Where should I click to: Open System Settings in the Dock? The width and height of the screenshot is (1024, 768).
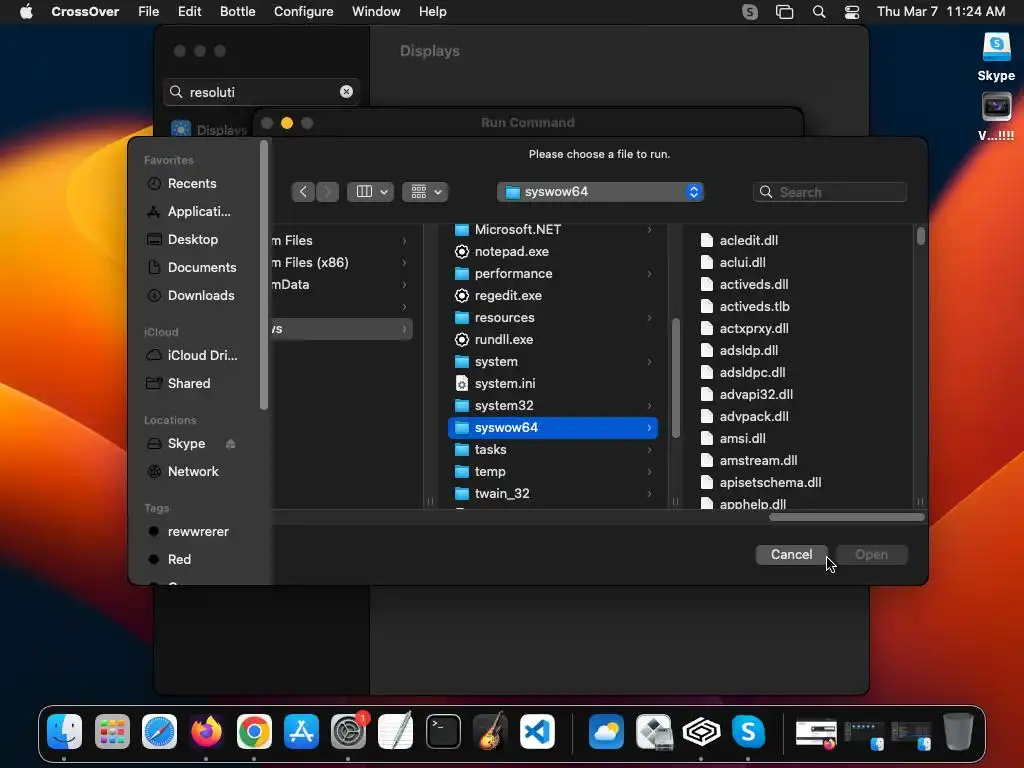(x=349, y=731)
